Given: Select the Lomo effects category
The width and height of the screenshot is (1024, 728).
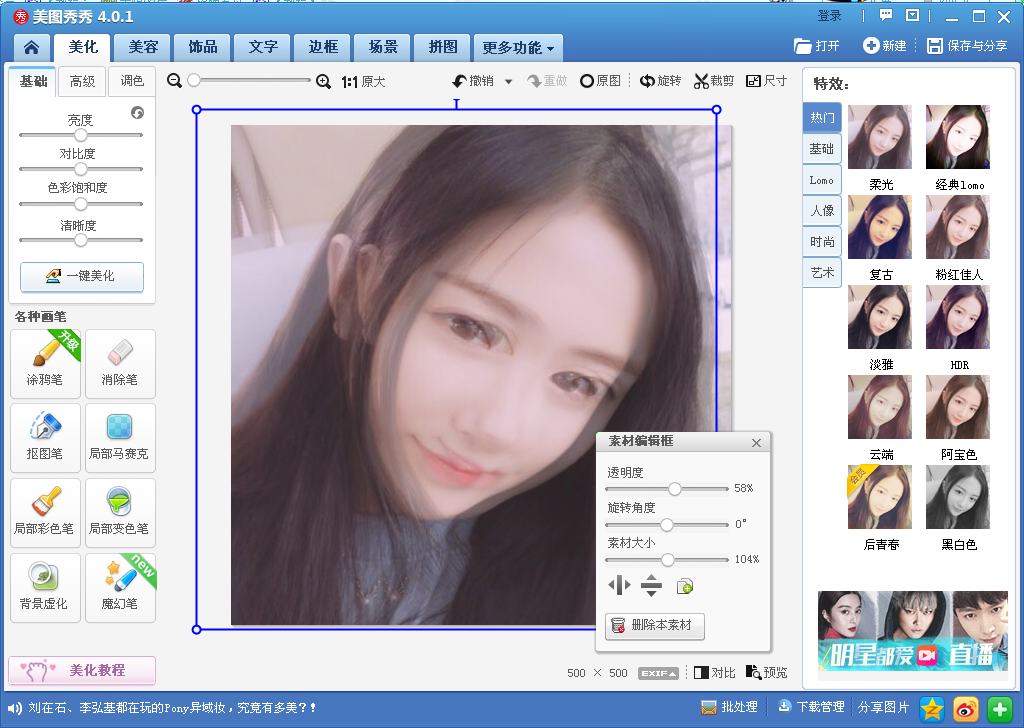Looking at the screenshot, I should (822, 180).
